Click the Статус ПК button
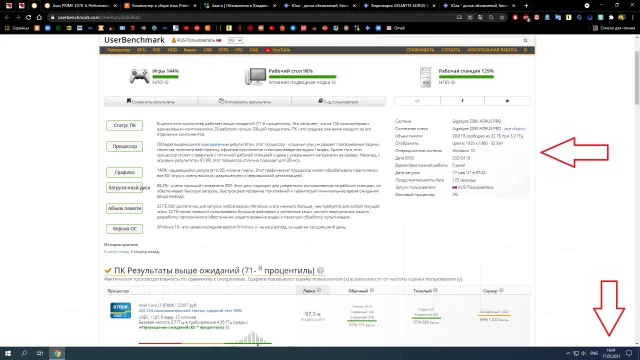This screenshot has width=640, height=360. coord(124,125)
